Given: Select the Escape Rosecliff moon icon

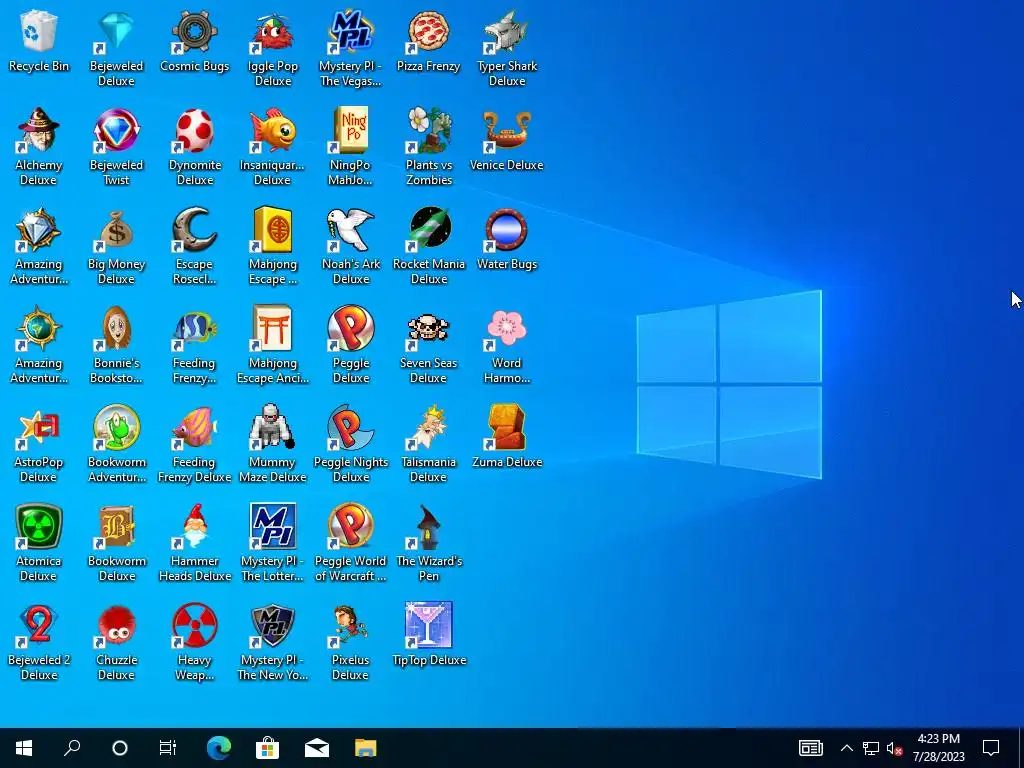Looking at the screenshot, I should (195, 229).
